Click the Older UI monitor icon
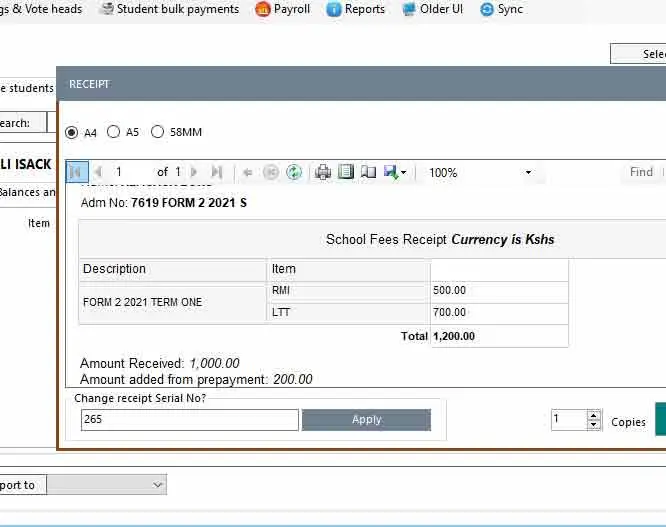The image size is (666, 527). tap(409, 9)
